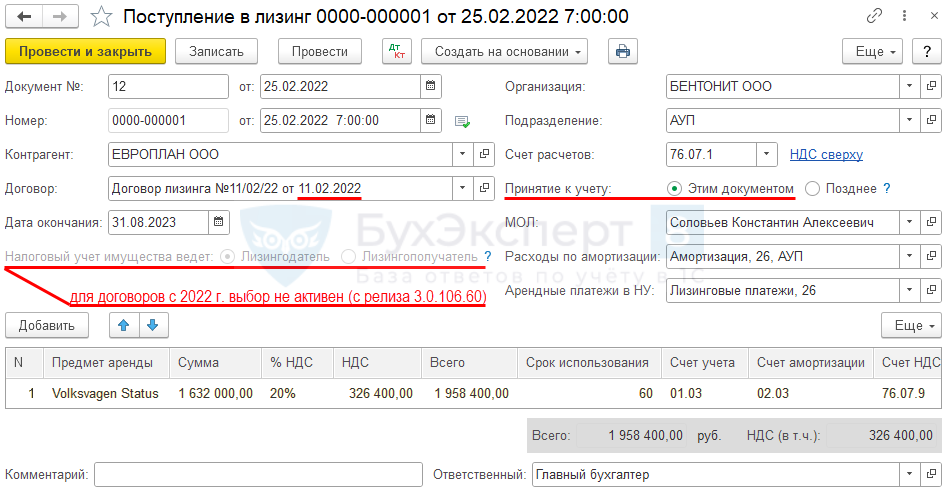The width and height of the screenshot is (946, 493).
Task: Show Дт/Кт postings icon
Action: (x=397, y=51)
